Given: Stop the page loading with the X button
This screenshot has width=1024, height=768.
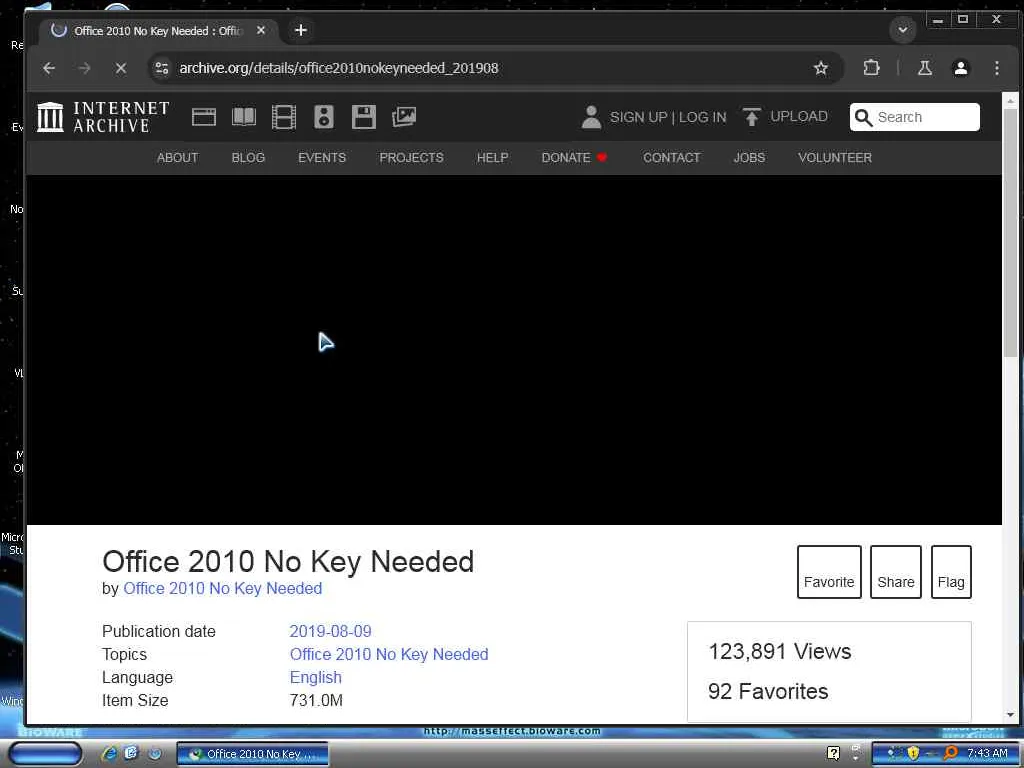Looking at the screenshot, I should 121,68.
